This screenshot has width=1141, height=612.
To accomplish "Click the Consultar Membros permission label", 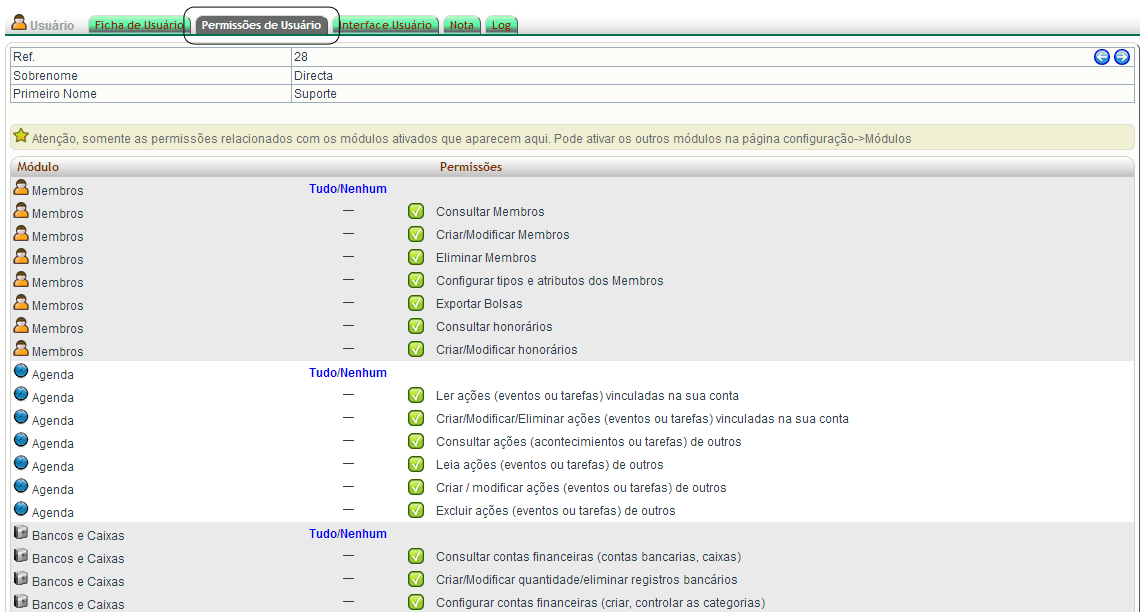I will pos(490,212).
